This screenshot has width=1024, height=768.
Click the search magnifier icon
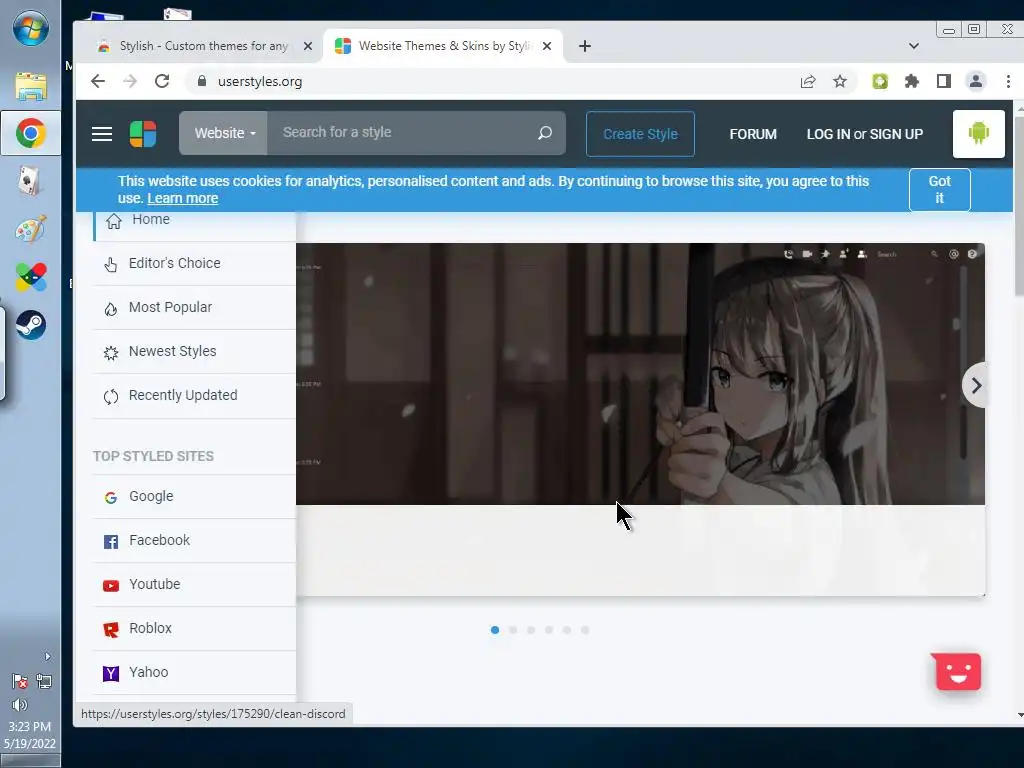click(545, 133)
